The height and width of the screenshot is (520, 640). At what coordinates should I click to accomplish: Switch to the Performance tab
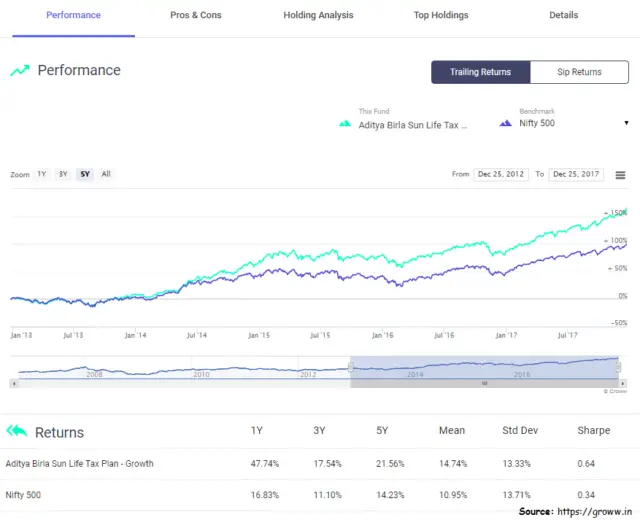73,15
